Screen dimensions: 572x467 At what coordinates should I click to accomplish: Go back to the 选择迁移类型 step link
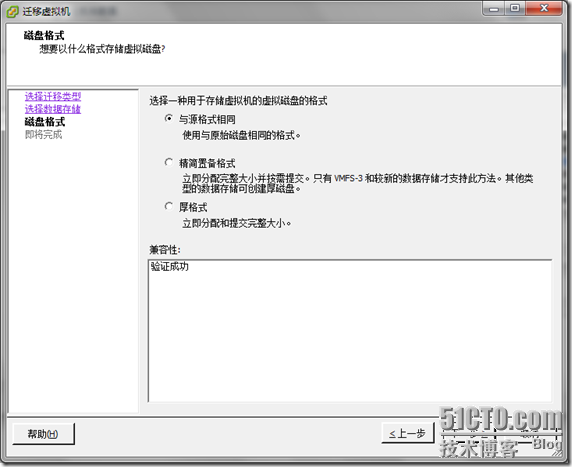tap(53, 97)
